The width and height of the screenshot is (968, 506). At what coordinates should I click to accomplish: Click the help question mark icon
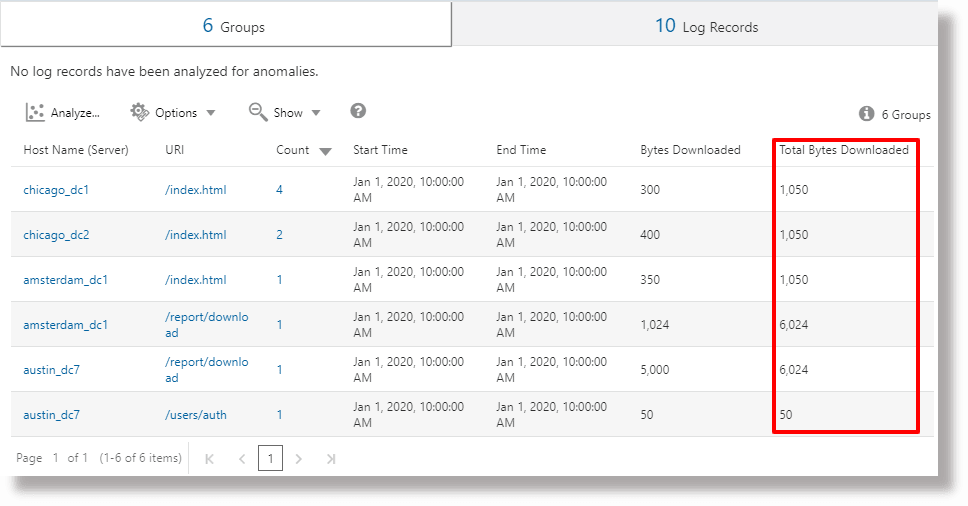click(x=358, y=112)
